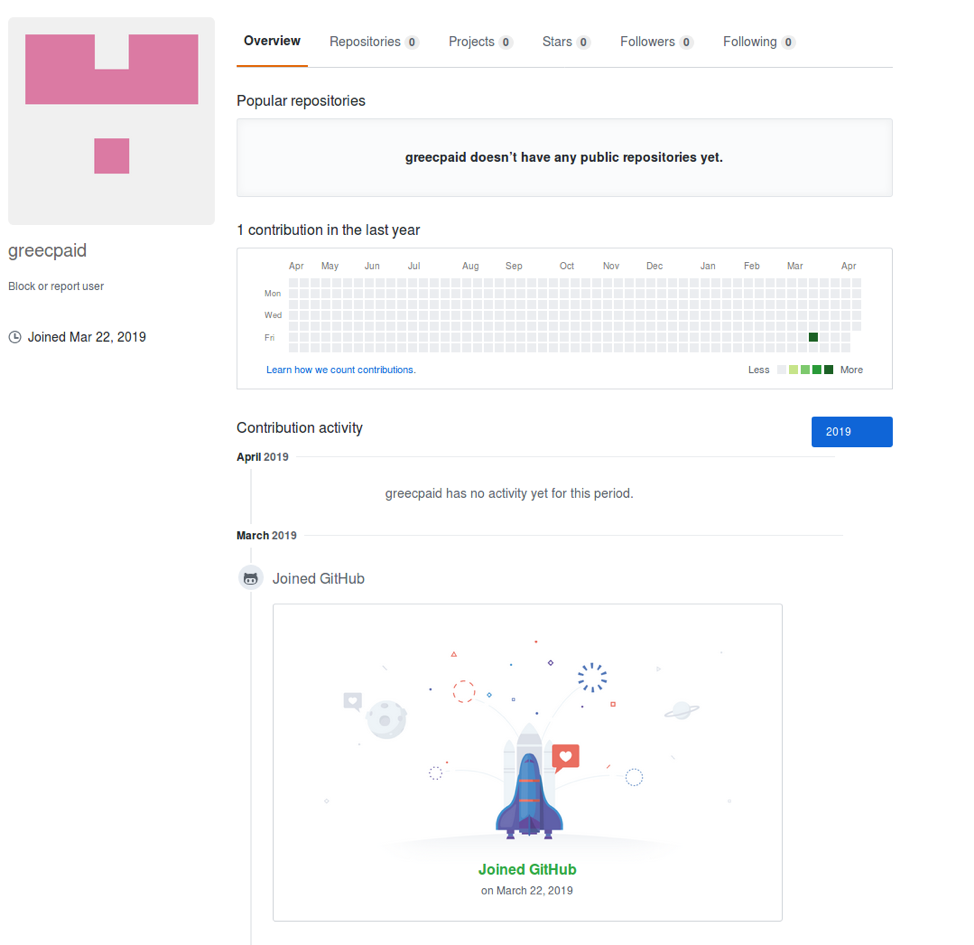Screen dimensions: 974x945
Task: Open Learn how we count contributions link
Action: pos(341,370)
